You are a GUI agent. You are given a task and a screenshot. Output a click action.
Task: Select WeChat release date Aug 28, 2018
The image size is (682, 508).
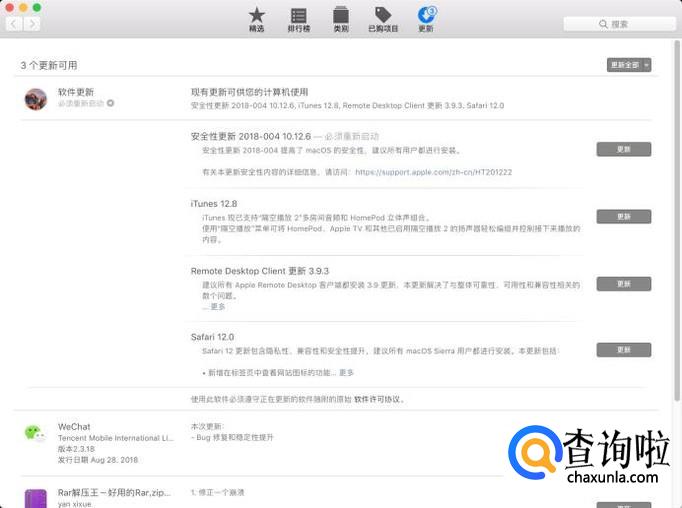[98, 460]
